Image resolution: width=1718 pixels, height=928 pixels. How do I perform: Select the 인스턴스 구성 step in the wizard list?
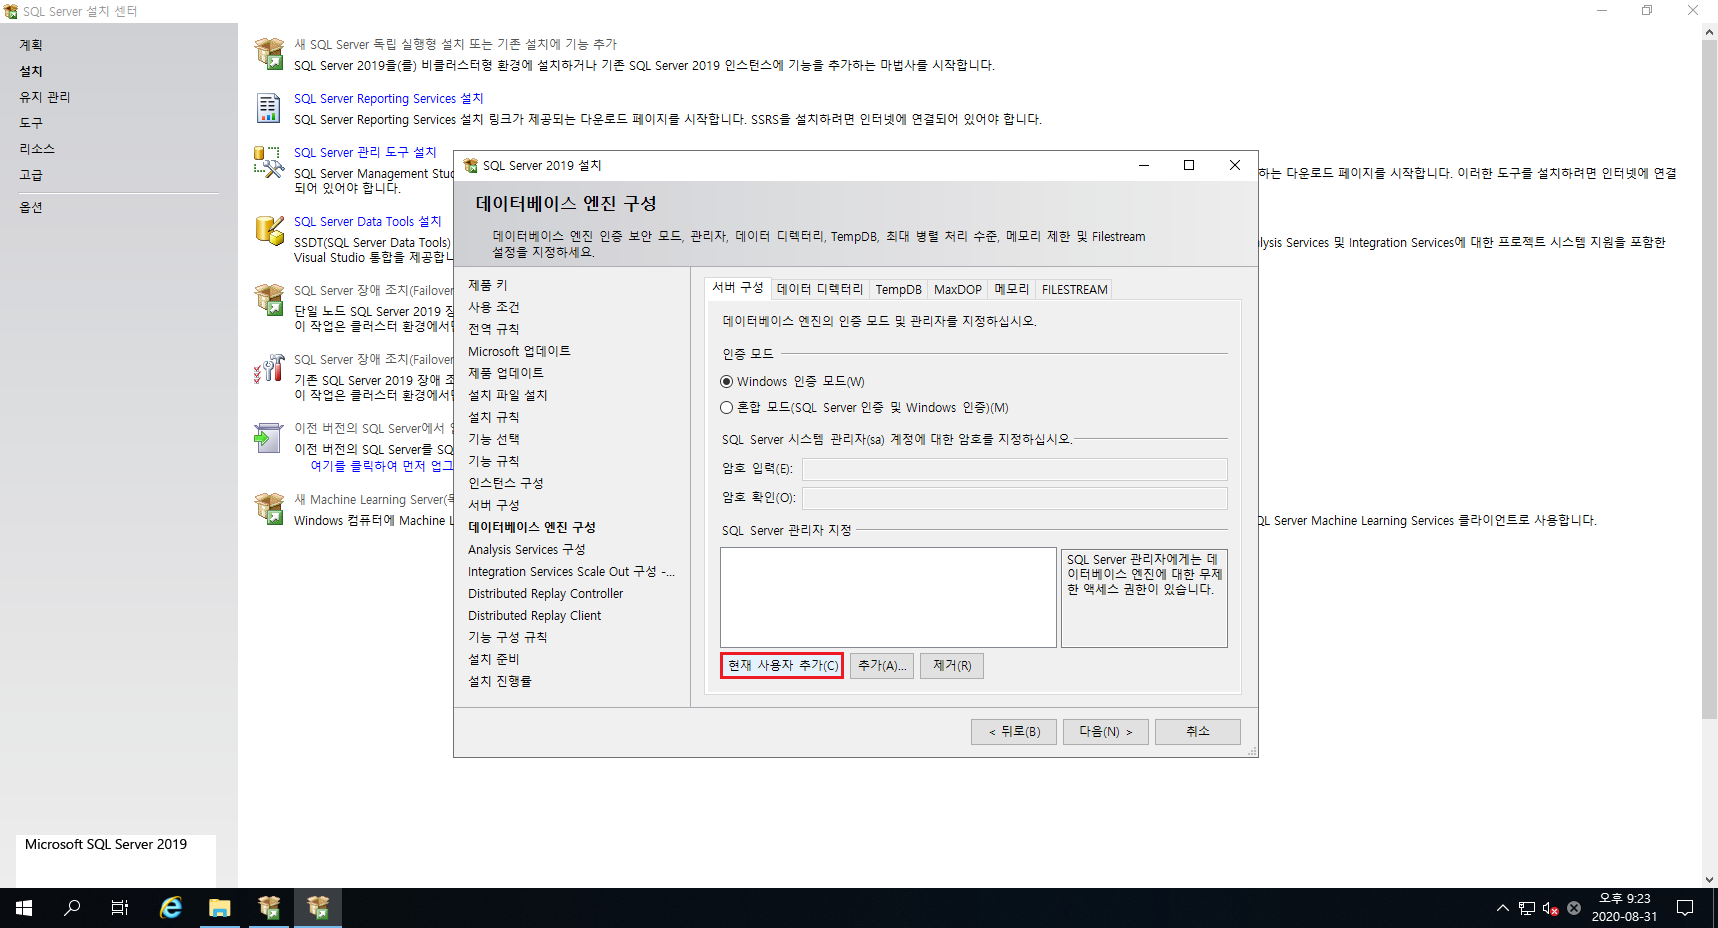pos(506,483)
